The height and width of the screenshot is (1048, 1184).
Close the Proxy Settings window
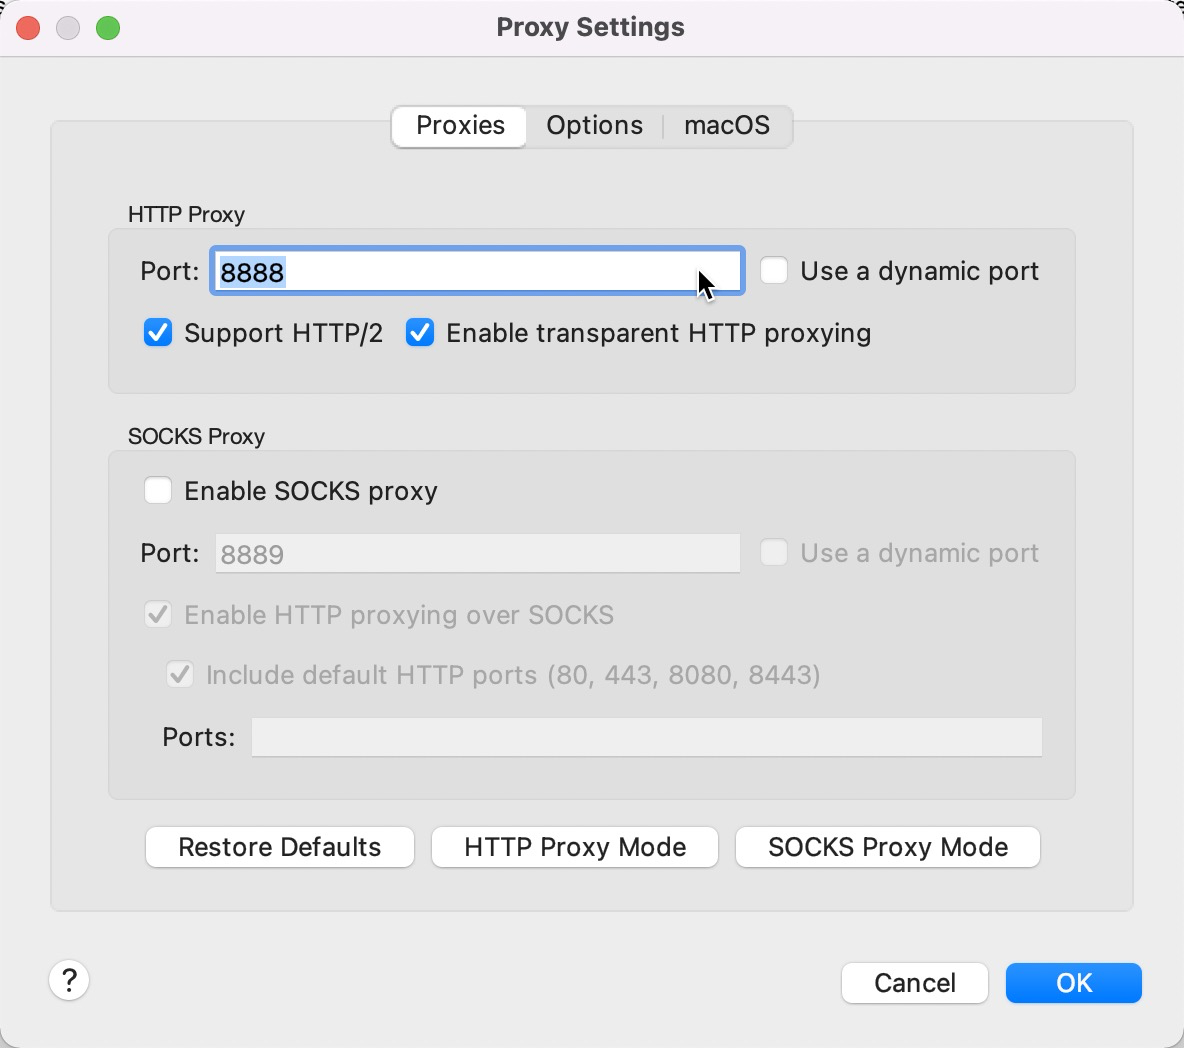tap(28, 28)
